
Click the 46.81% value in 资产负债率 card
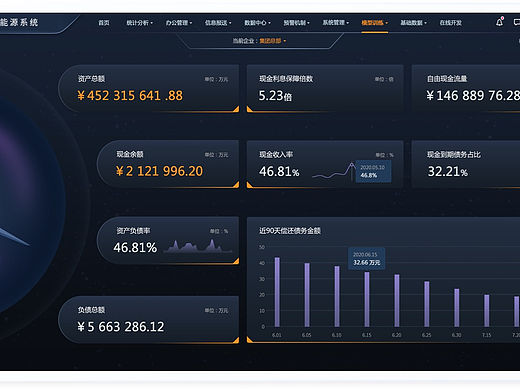135,248
